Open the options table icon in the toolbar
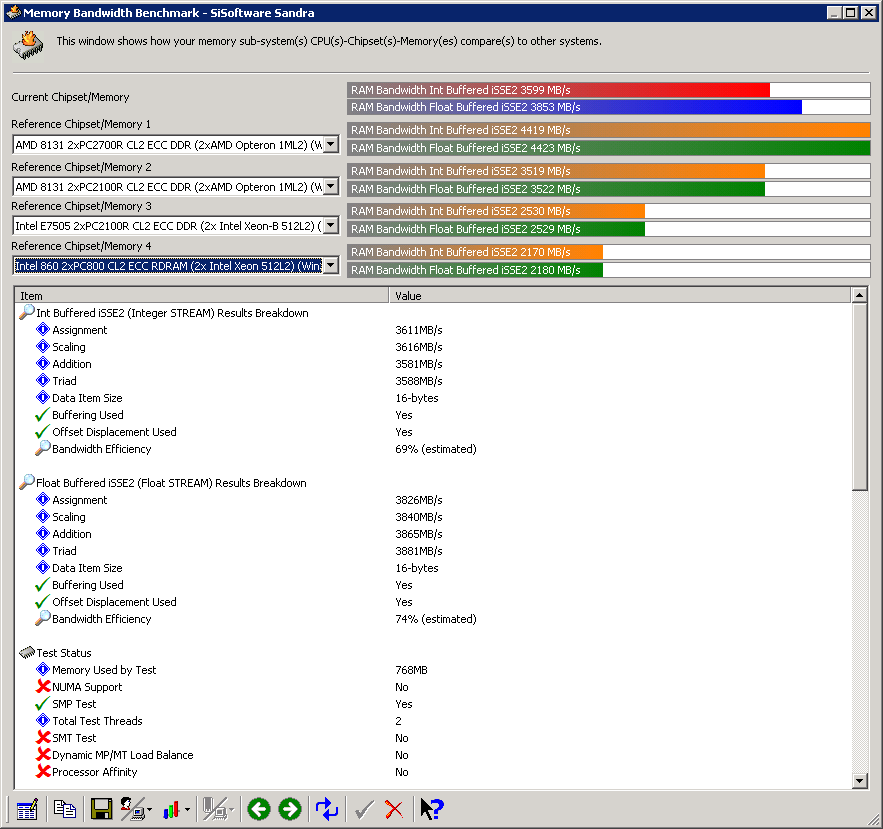The height and width of the screenshot is (829, 883). pos(27,809)
